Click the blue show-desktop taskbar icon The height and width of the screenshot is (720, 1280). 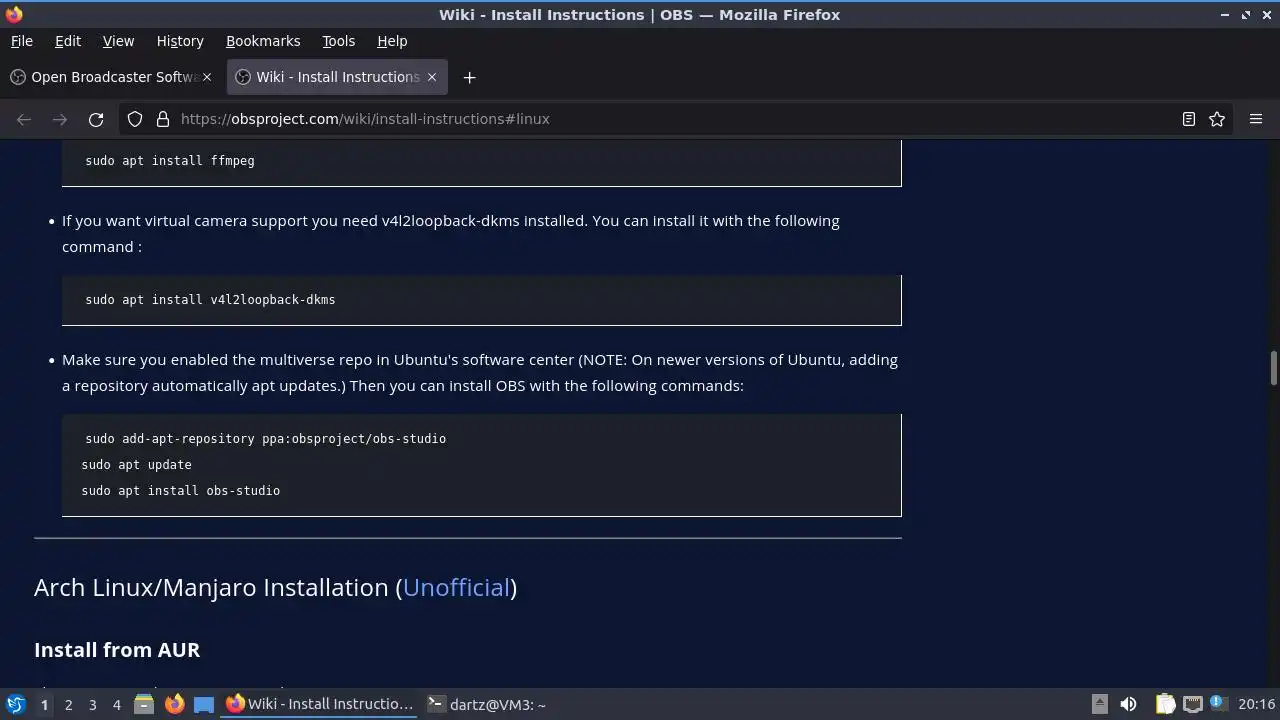204,704
